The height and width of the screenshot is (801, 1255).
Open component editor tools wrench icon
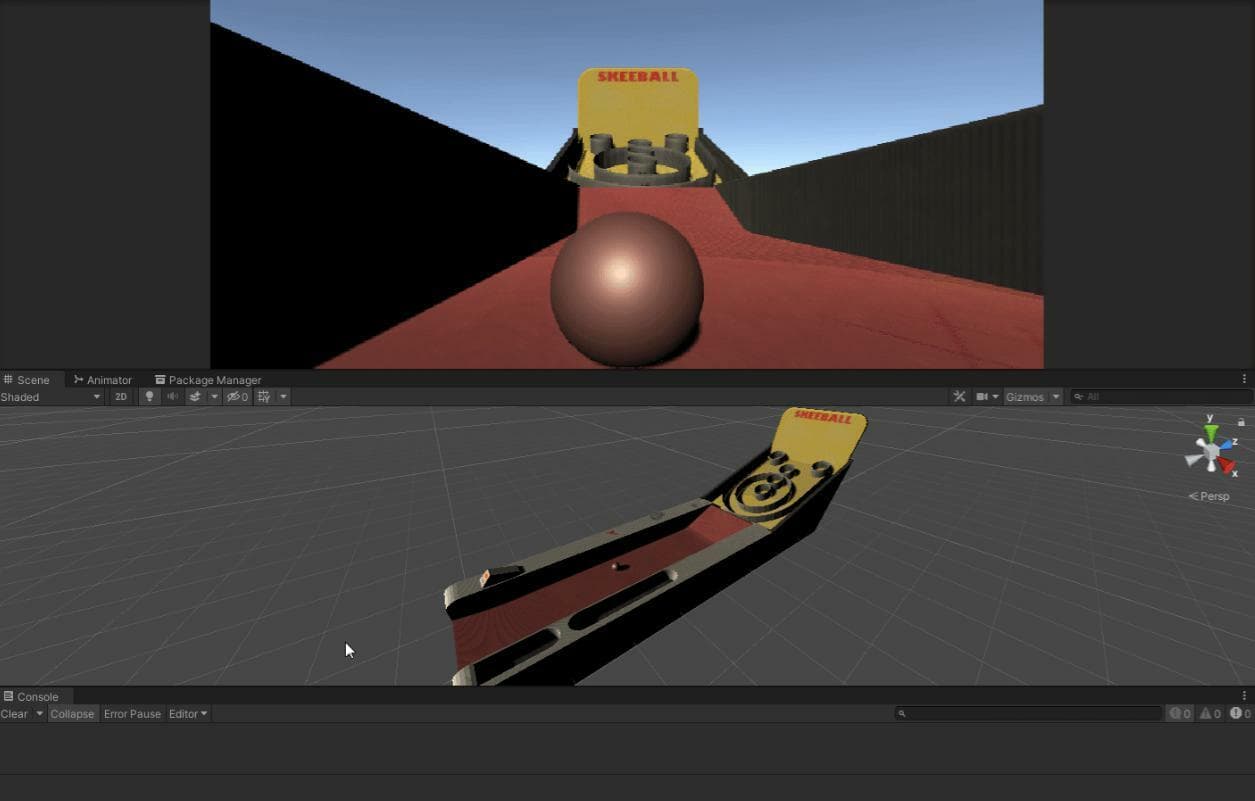click(960, 397)
